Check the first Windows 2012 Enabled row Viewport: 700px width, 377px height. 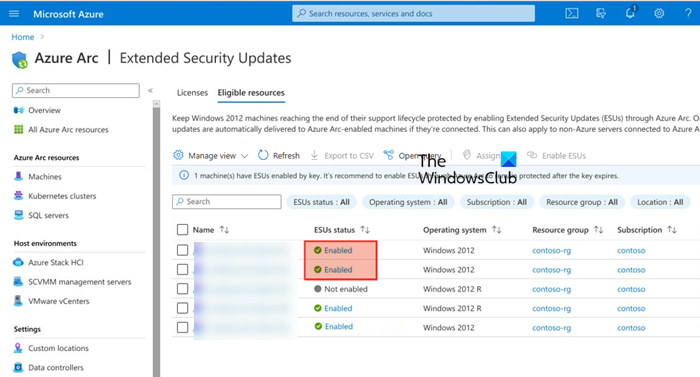coord(182,250)
